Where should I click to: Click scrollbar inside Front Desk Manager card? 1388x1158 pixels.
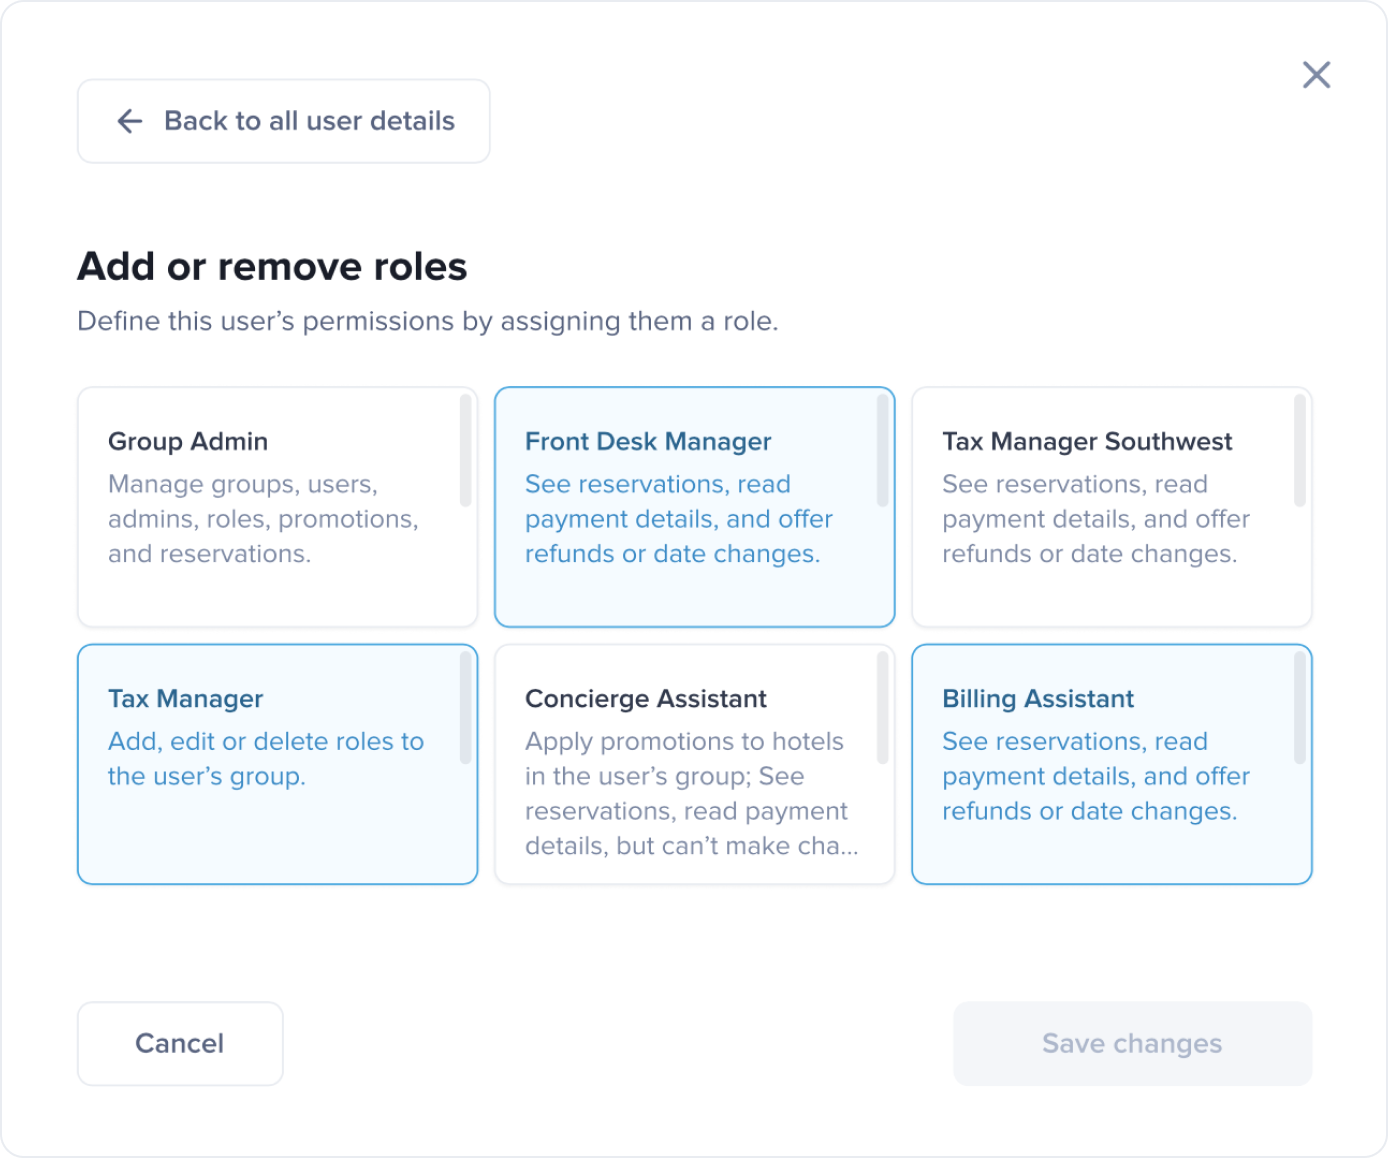tap(882, 450)
